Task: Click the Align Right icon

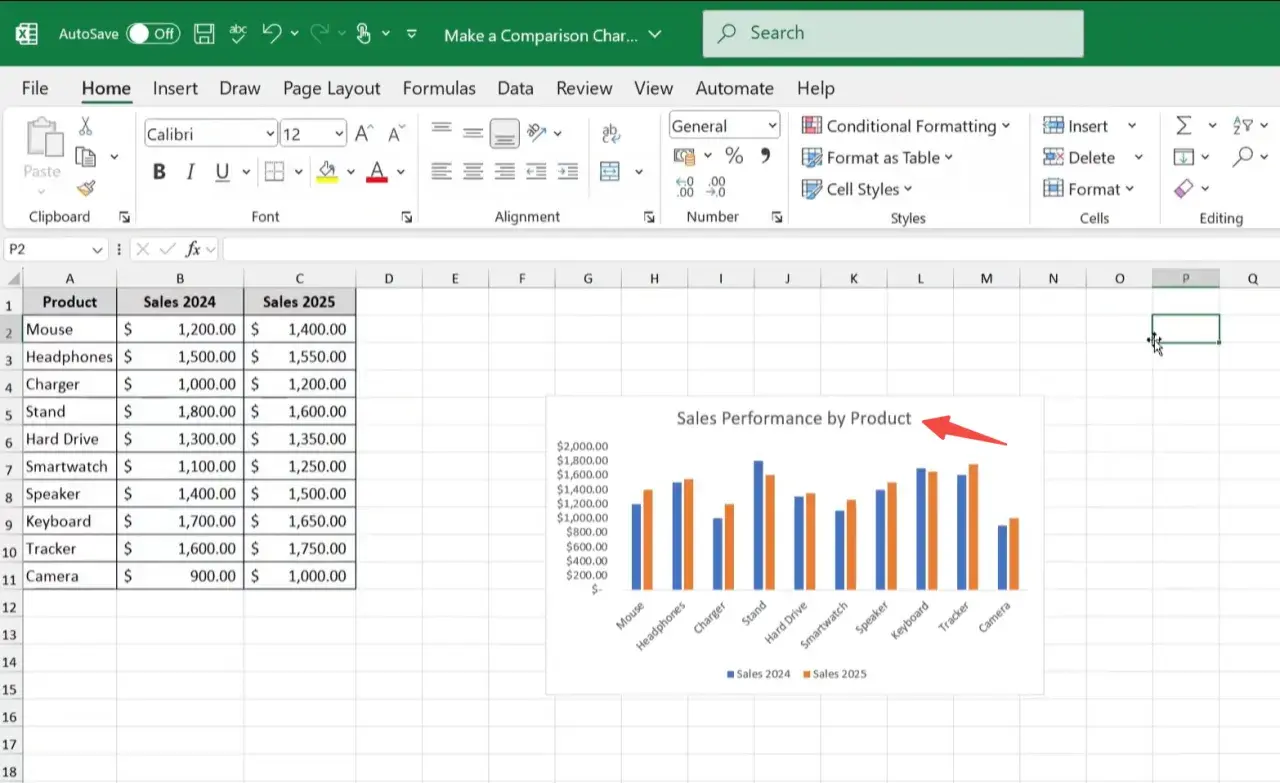Action: coord(505,171)
